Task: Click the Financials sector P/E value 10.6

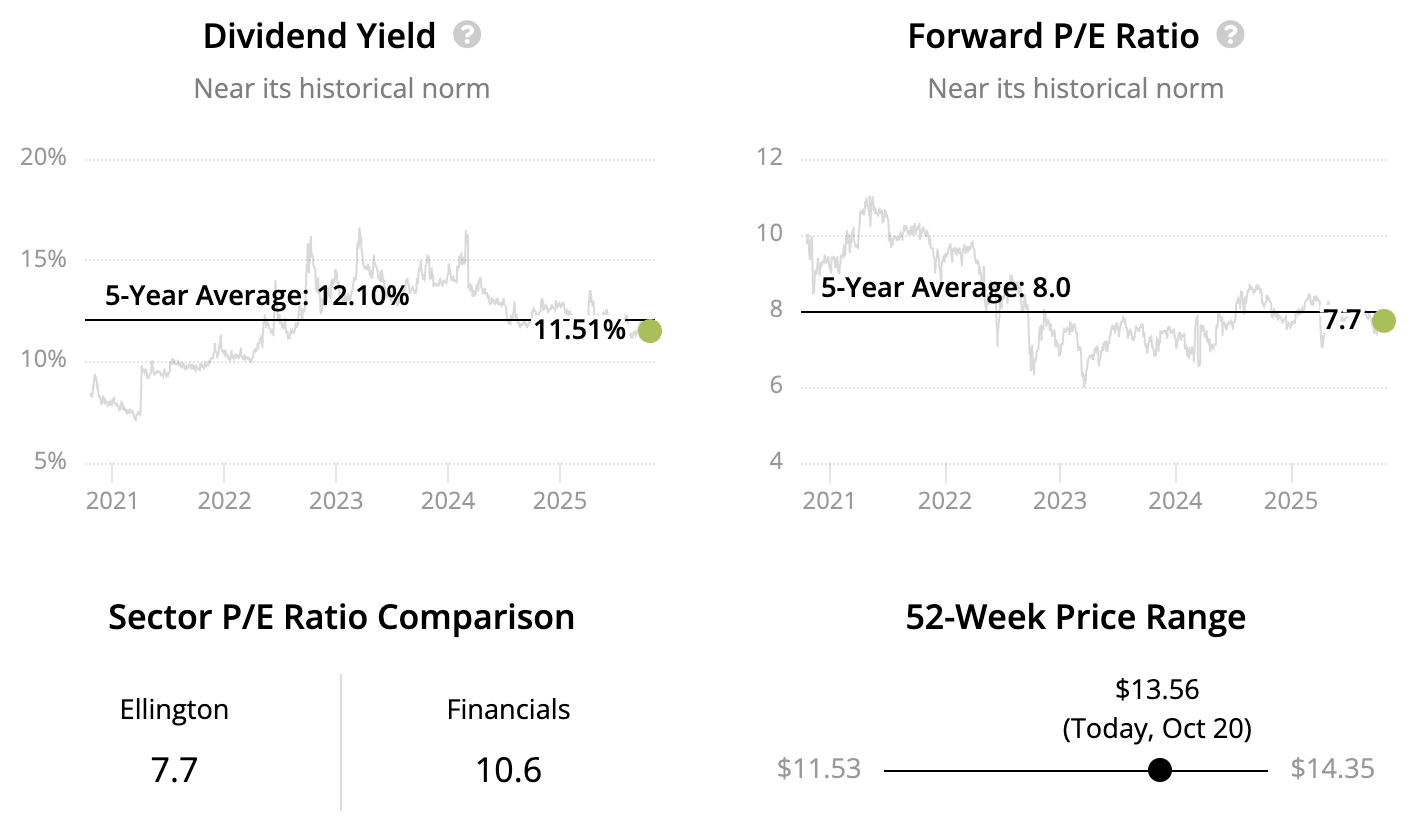Action: (x=508, y=770)
